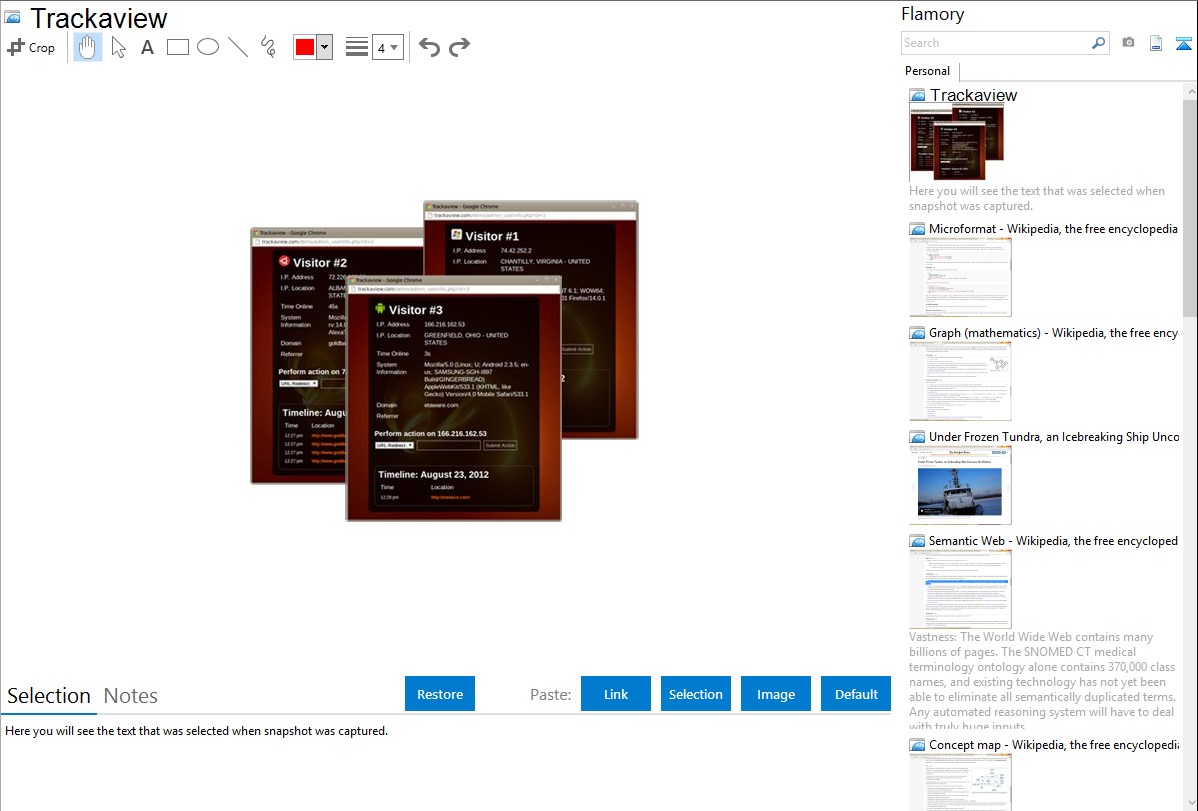Pick the ellipse shape tool
The height and width of the screenshot is (811, 1198).
[x=208, y=47]
